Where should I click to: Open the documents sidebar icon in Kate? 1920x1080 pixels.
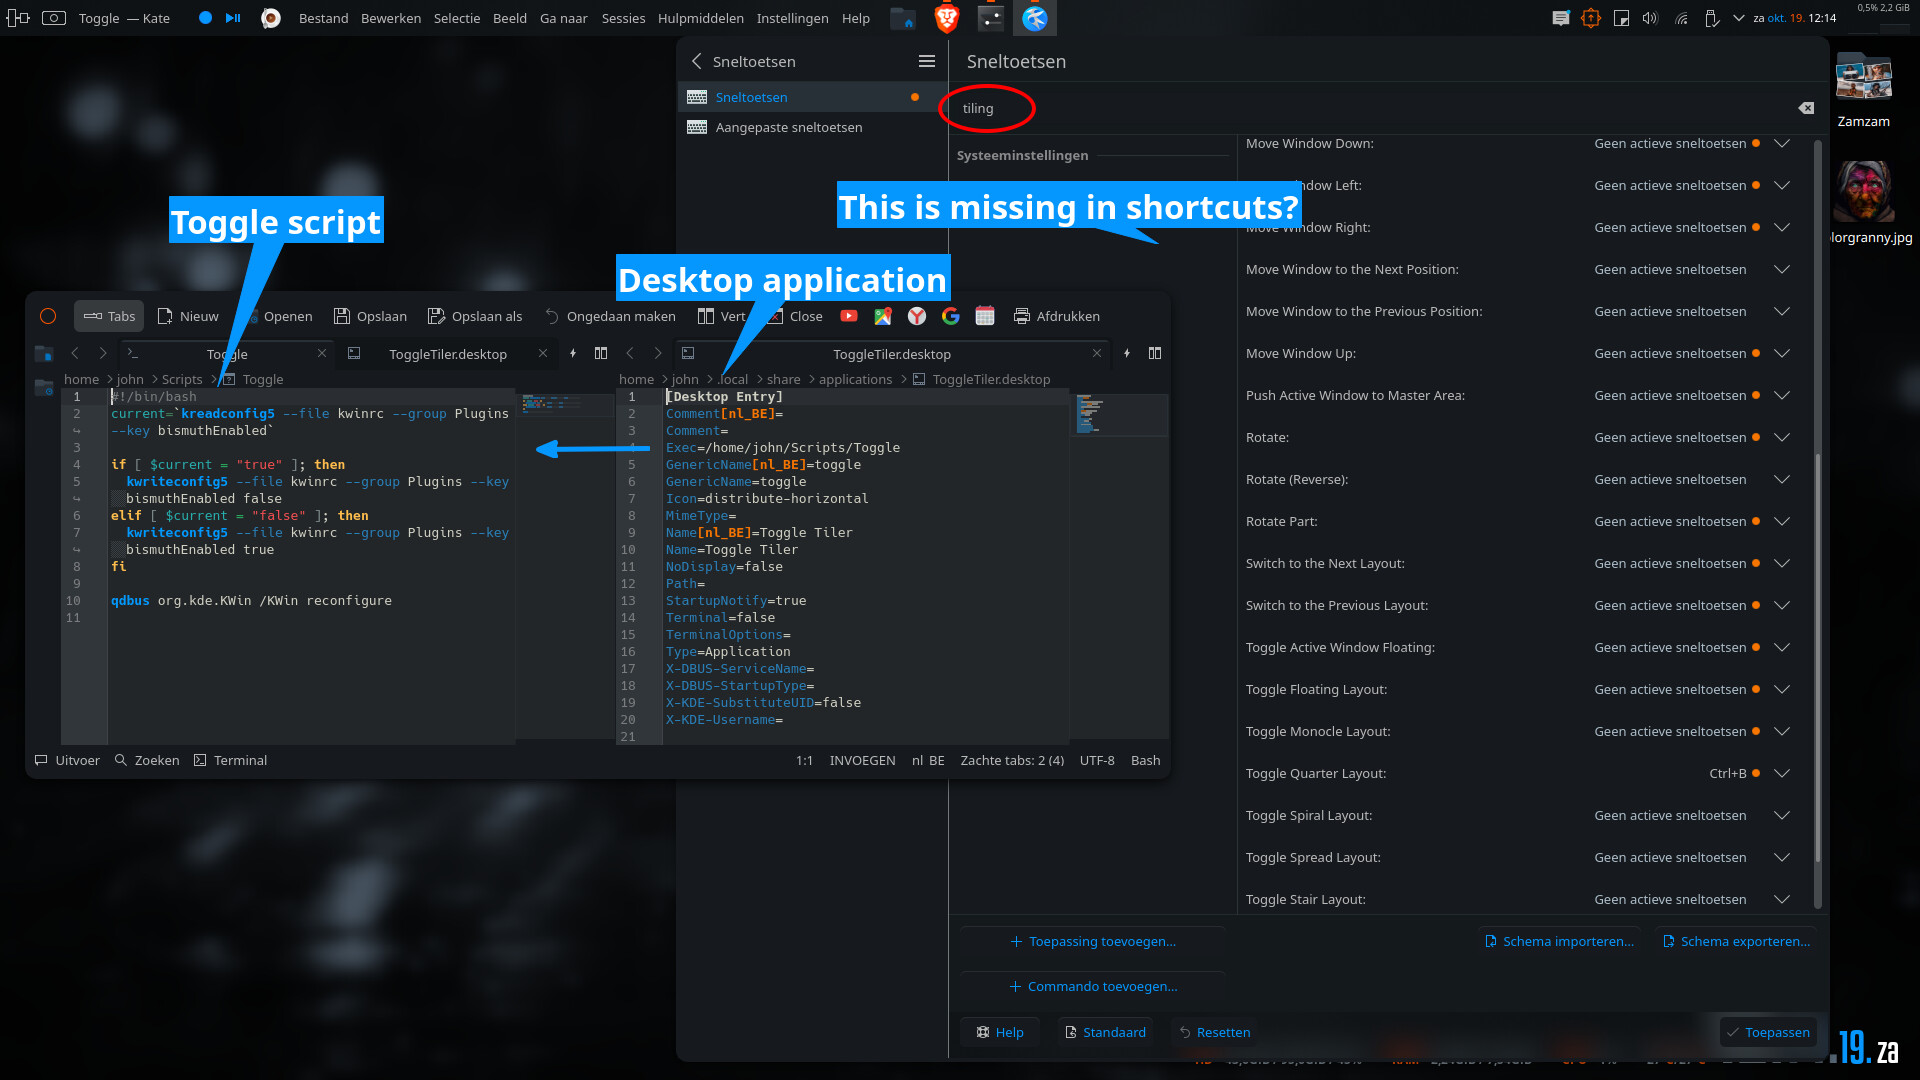(44, 354)
